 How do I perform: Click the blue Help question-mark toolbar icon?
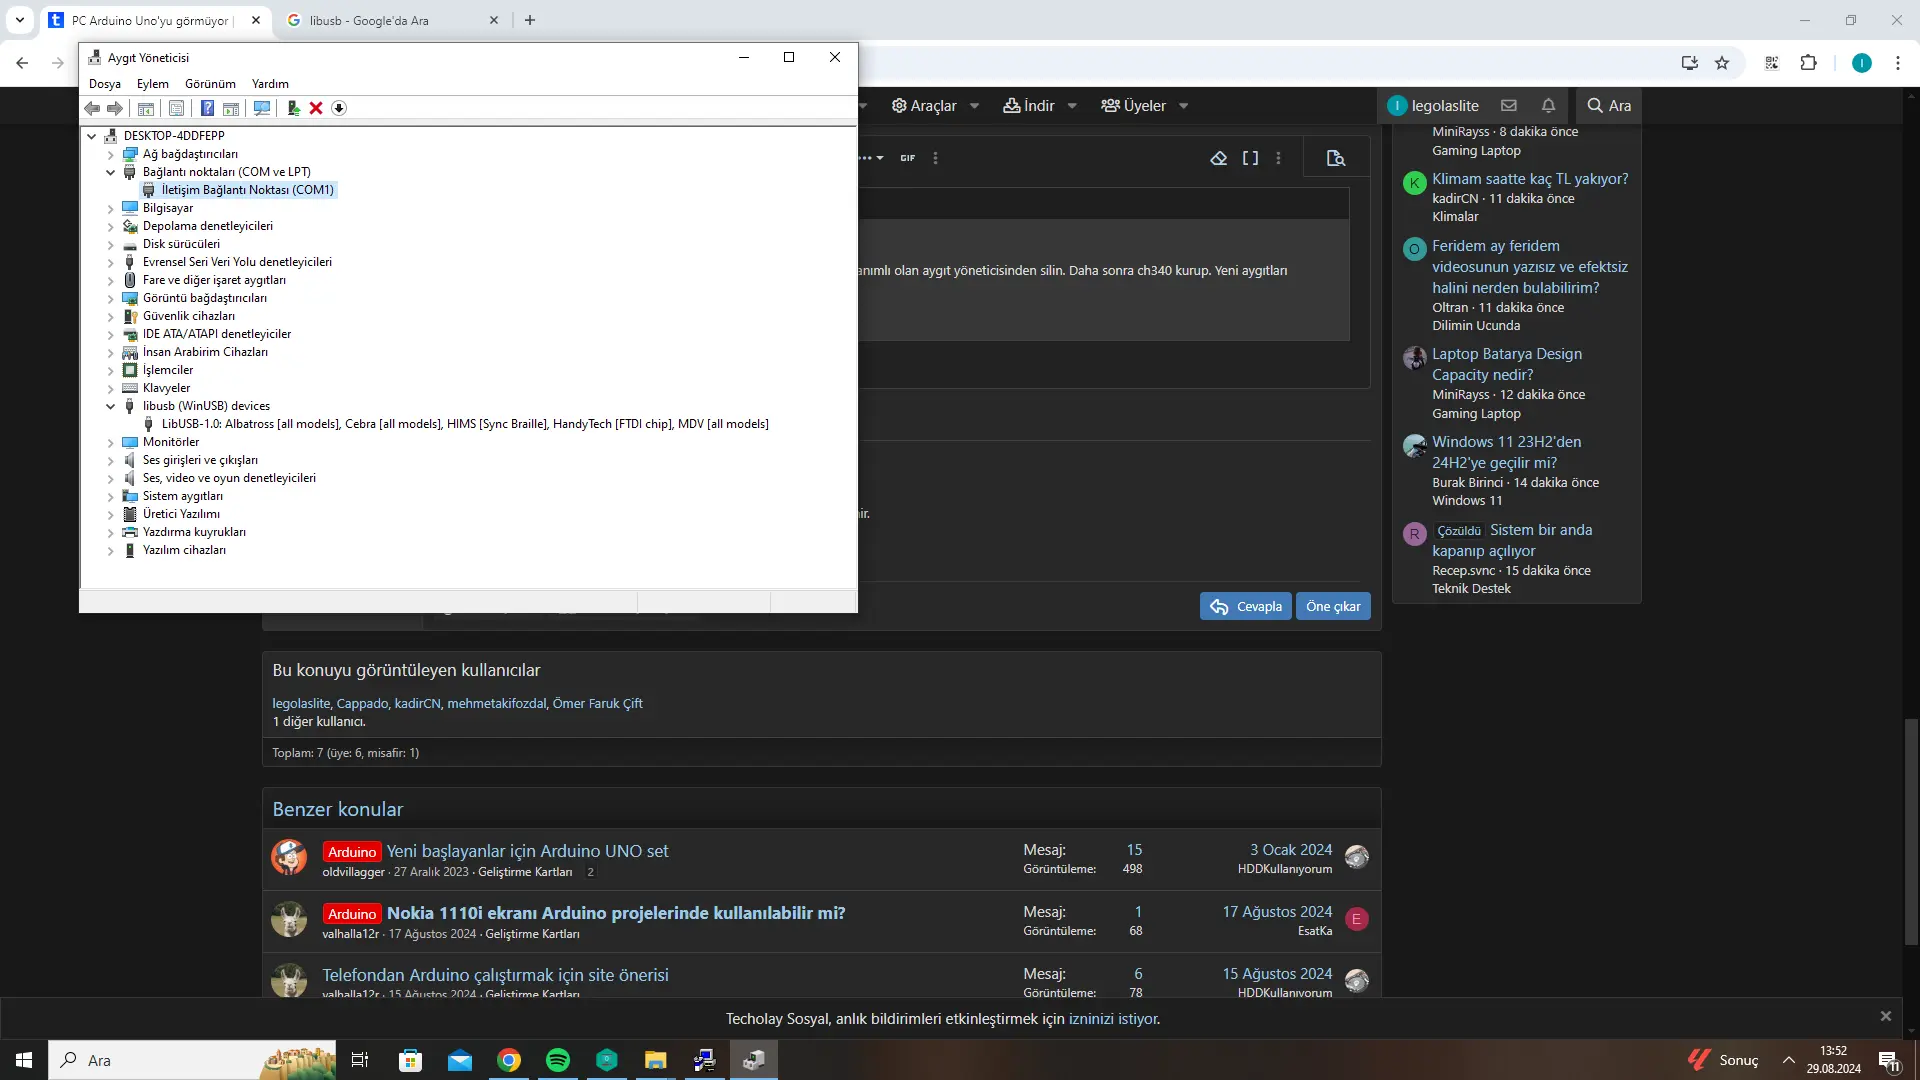tap(207, 108)
